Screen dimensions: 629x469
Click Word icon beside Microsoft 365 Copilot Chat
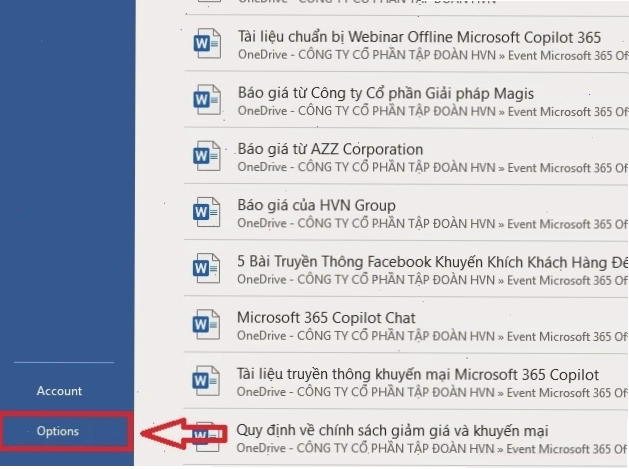[x=207, y=325]
